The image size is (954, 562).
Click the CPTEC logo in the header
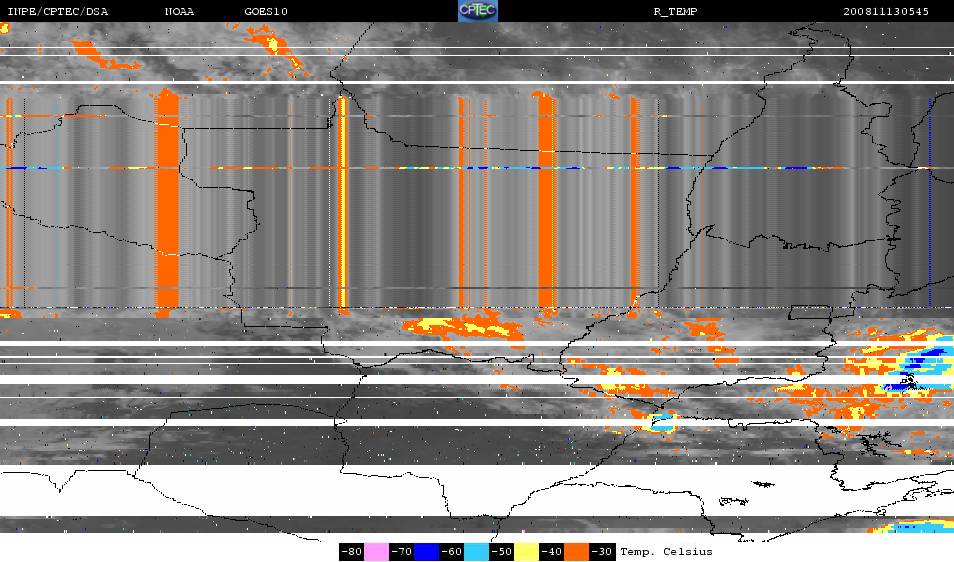[x=478, y=11]
